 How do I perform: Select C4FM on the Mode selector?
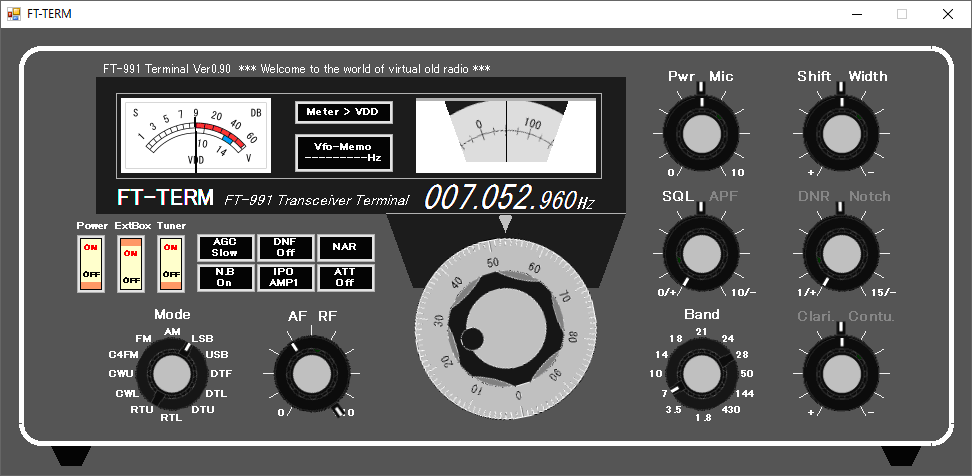[123, 355]
